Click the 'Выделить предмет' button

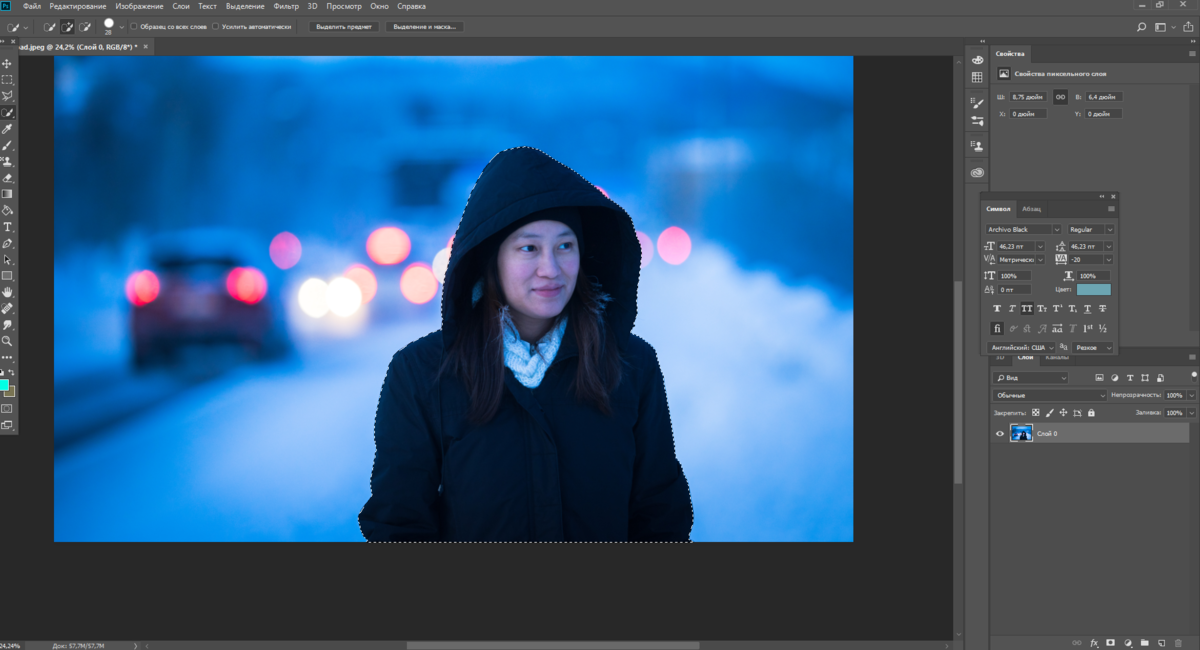343,27
